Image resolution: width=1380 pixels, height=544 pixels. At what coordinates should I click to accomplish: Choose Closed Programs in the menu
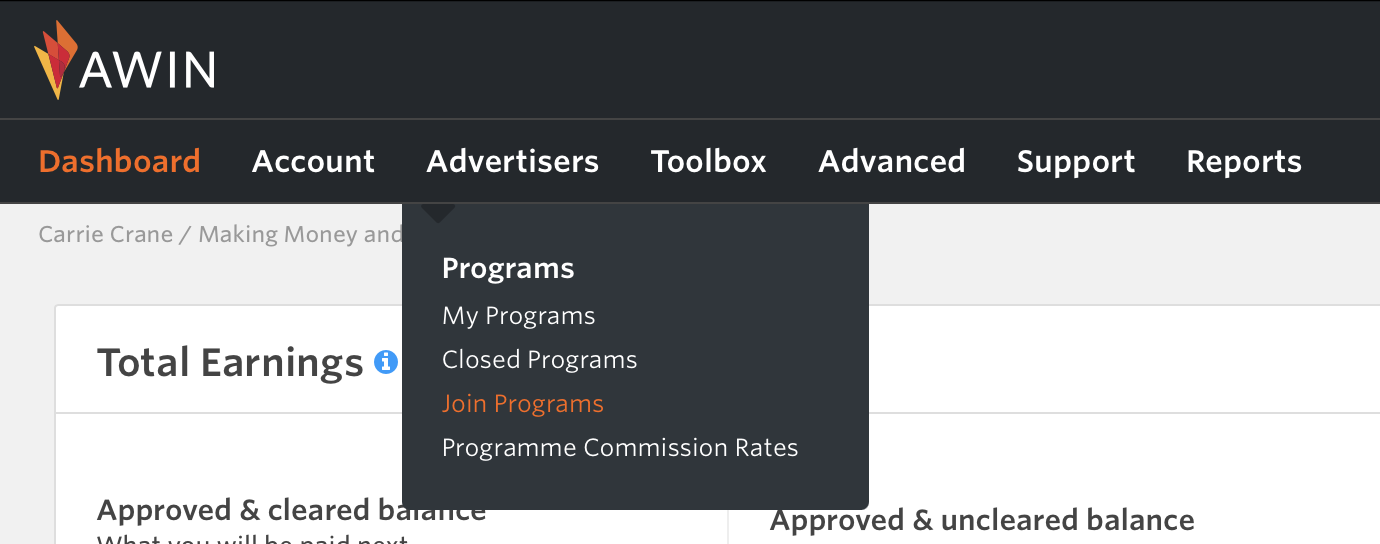click(x=539, y=360)
